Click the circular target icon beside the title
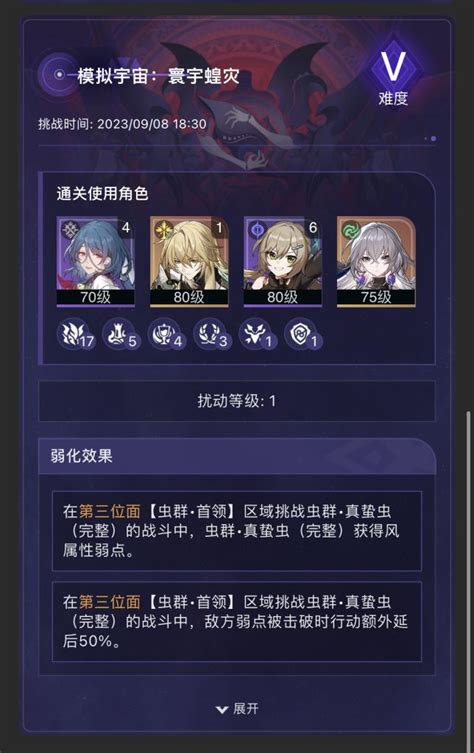 (59, 75)
